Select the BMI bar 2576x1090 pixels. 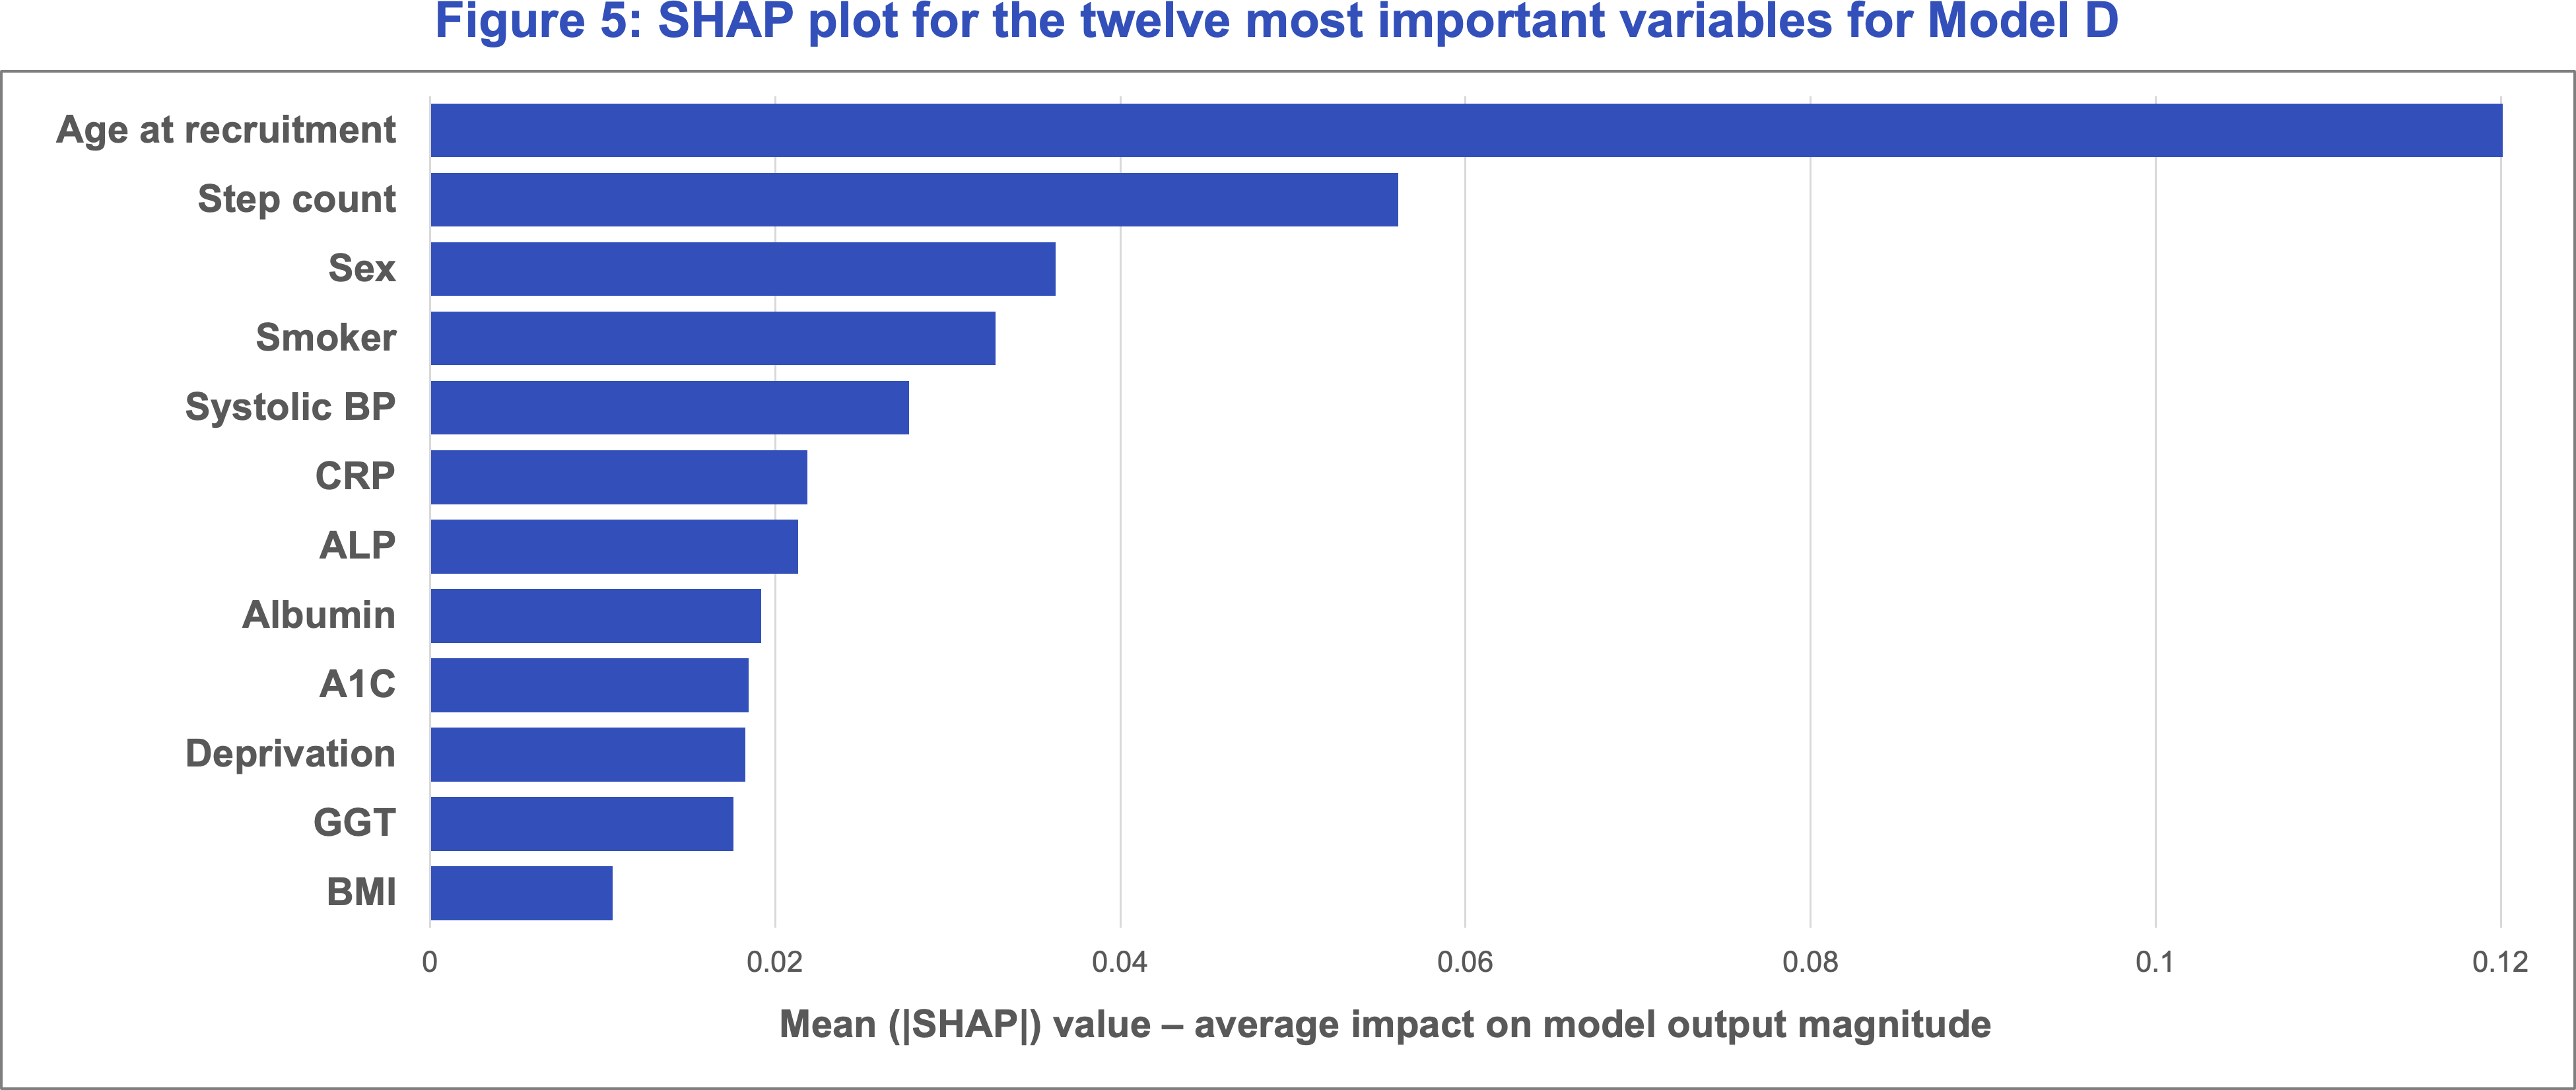[x=521, y=893]
